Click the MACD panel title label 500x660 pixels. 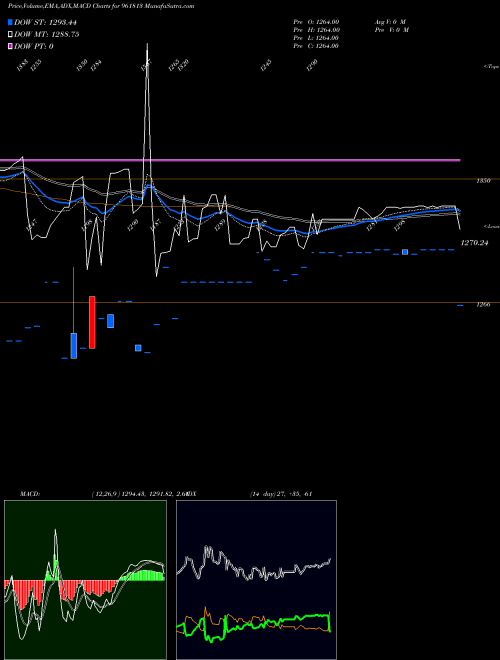click(x=30, y=493)
